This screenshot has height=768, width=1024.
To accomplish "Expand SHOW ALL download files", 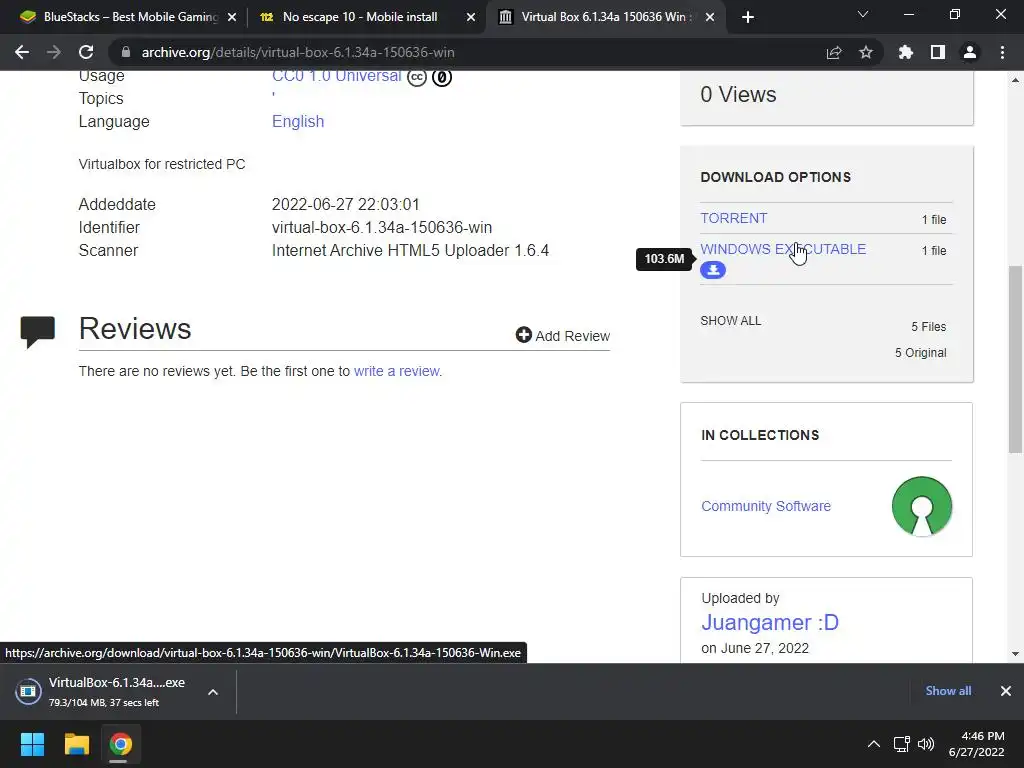I will click(x=731, y=321).
